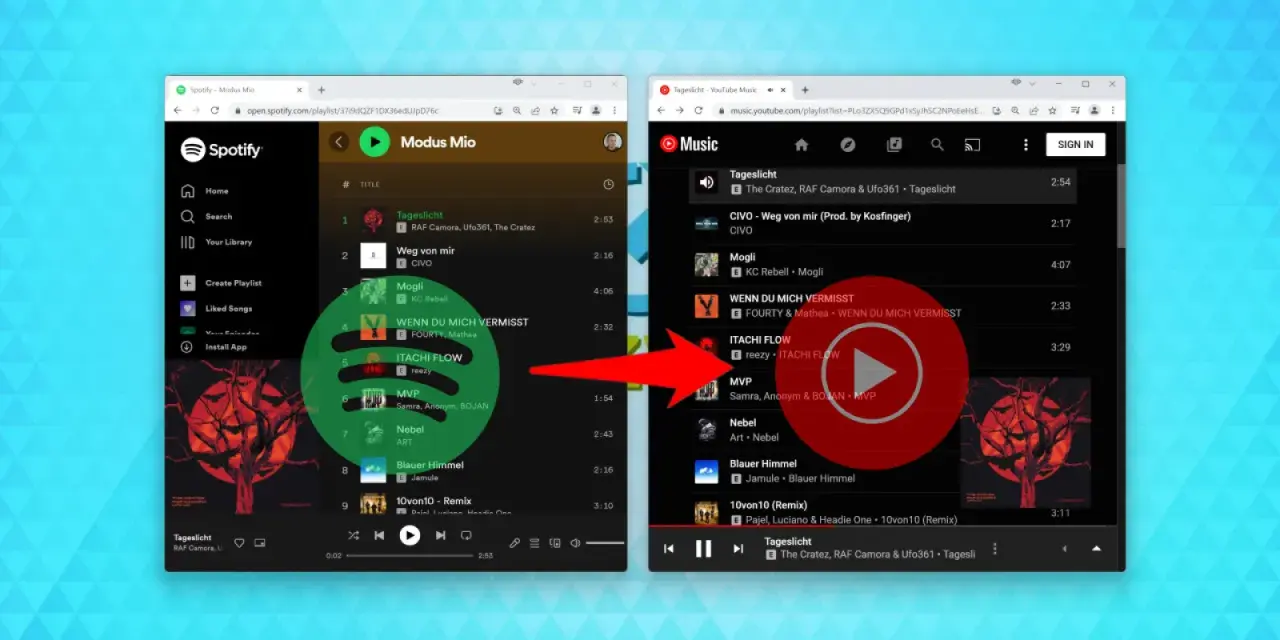Mute Spotify with the volume speaker icon
The image size is (1280, 640).
575,543
